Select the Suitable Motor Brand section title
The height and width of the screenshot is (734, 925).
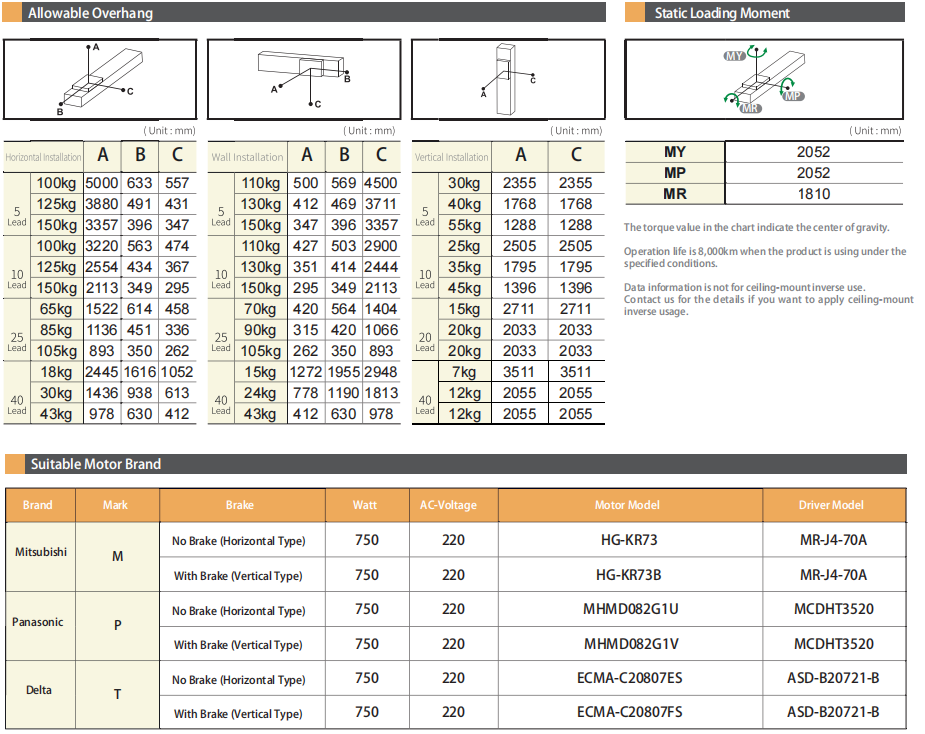95,464
